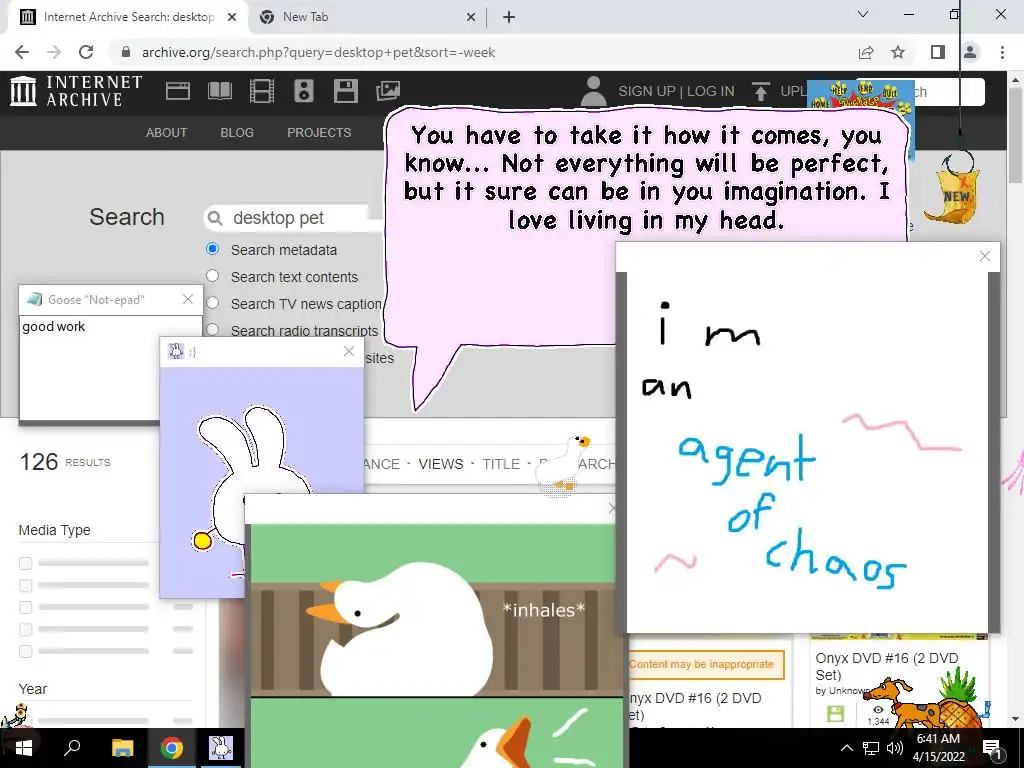Sort results by VIEWS

pyautogui.click(x=441, y=464)
